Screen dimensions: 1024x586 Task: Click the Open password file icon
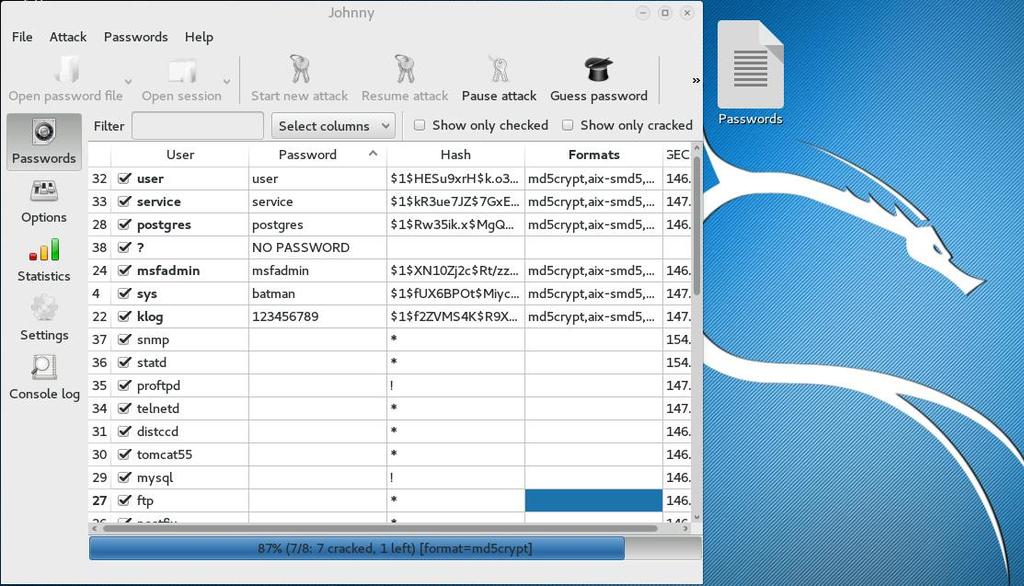(x=67, y=70)
